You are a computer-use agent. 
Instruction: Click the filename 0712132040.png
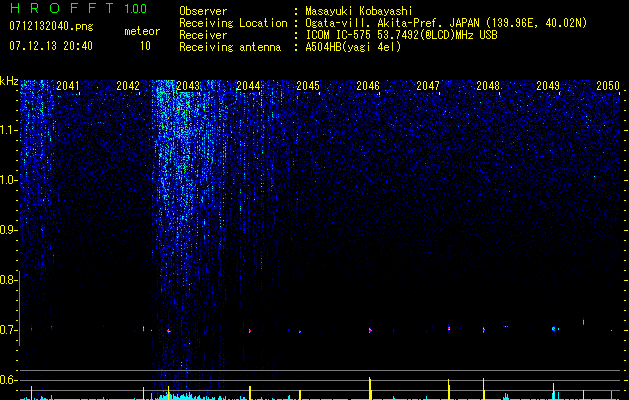pyautogui.click(x=51, y=26)
